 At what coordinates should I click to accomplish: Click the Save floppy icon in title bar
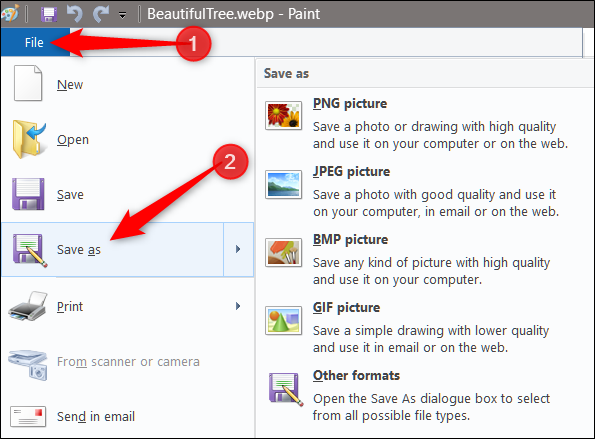(x=49, y=14)
